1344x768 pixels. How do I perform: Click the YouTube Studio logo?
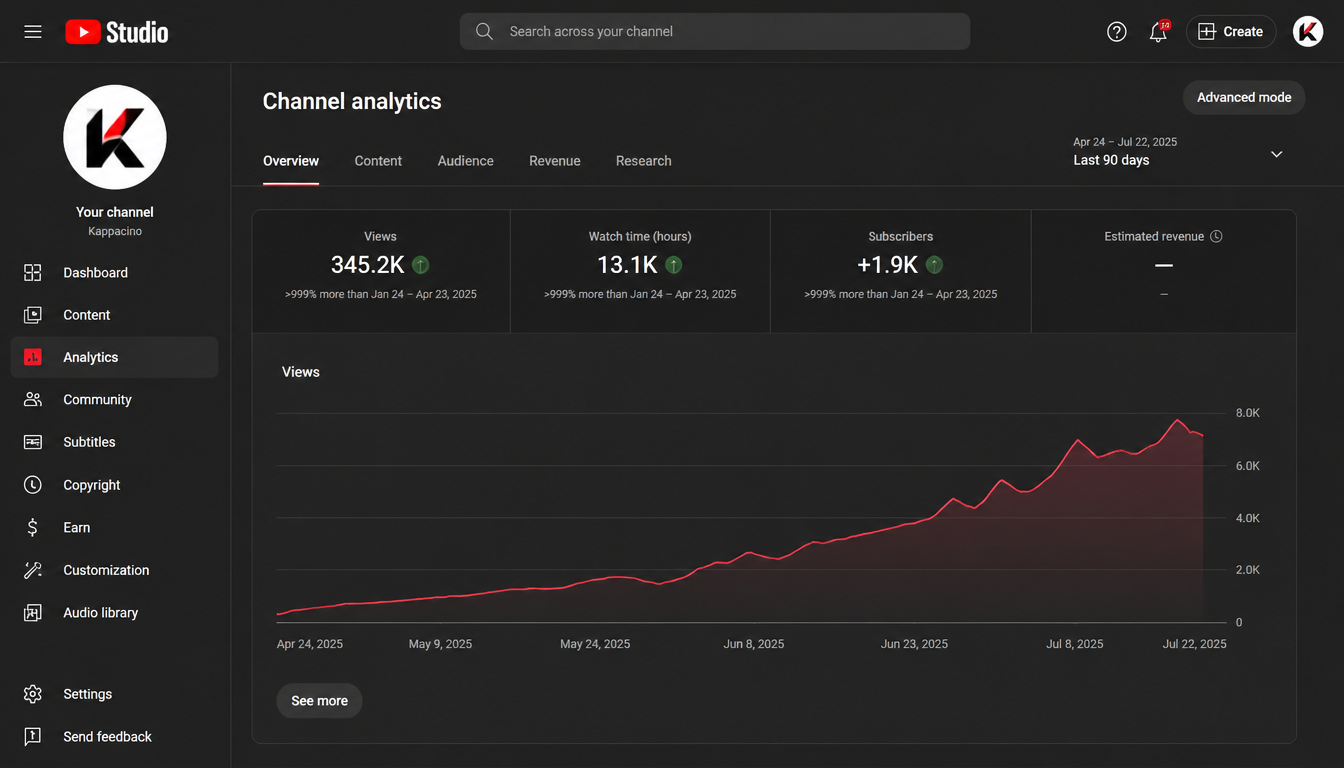click(117, 32)
